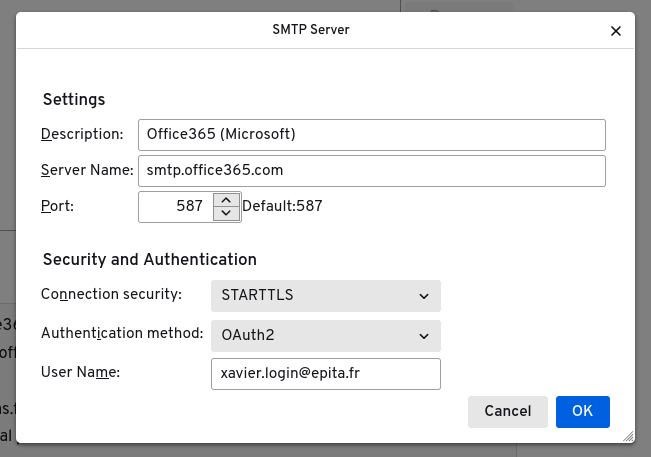The width and height of the screenshot is (651, 457).
Task: Cancel the SMTP server changes
Action: 508,411
